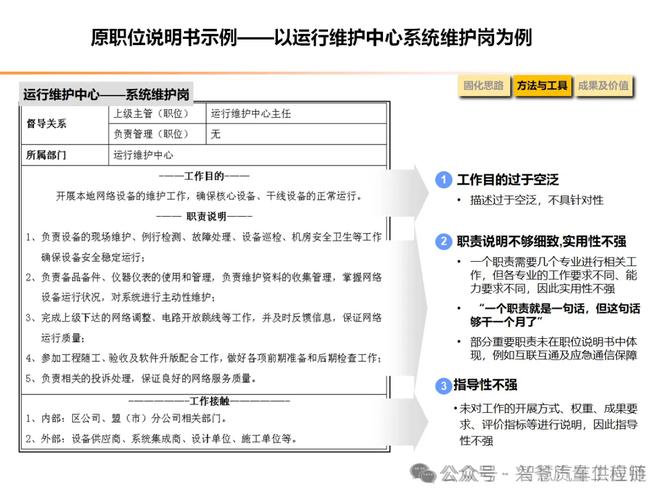Select the 方法与工具 tab
This screenshot has height=500, width=667.
[542, 86]
